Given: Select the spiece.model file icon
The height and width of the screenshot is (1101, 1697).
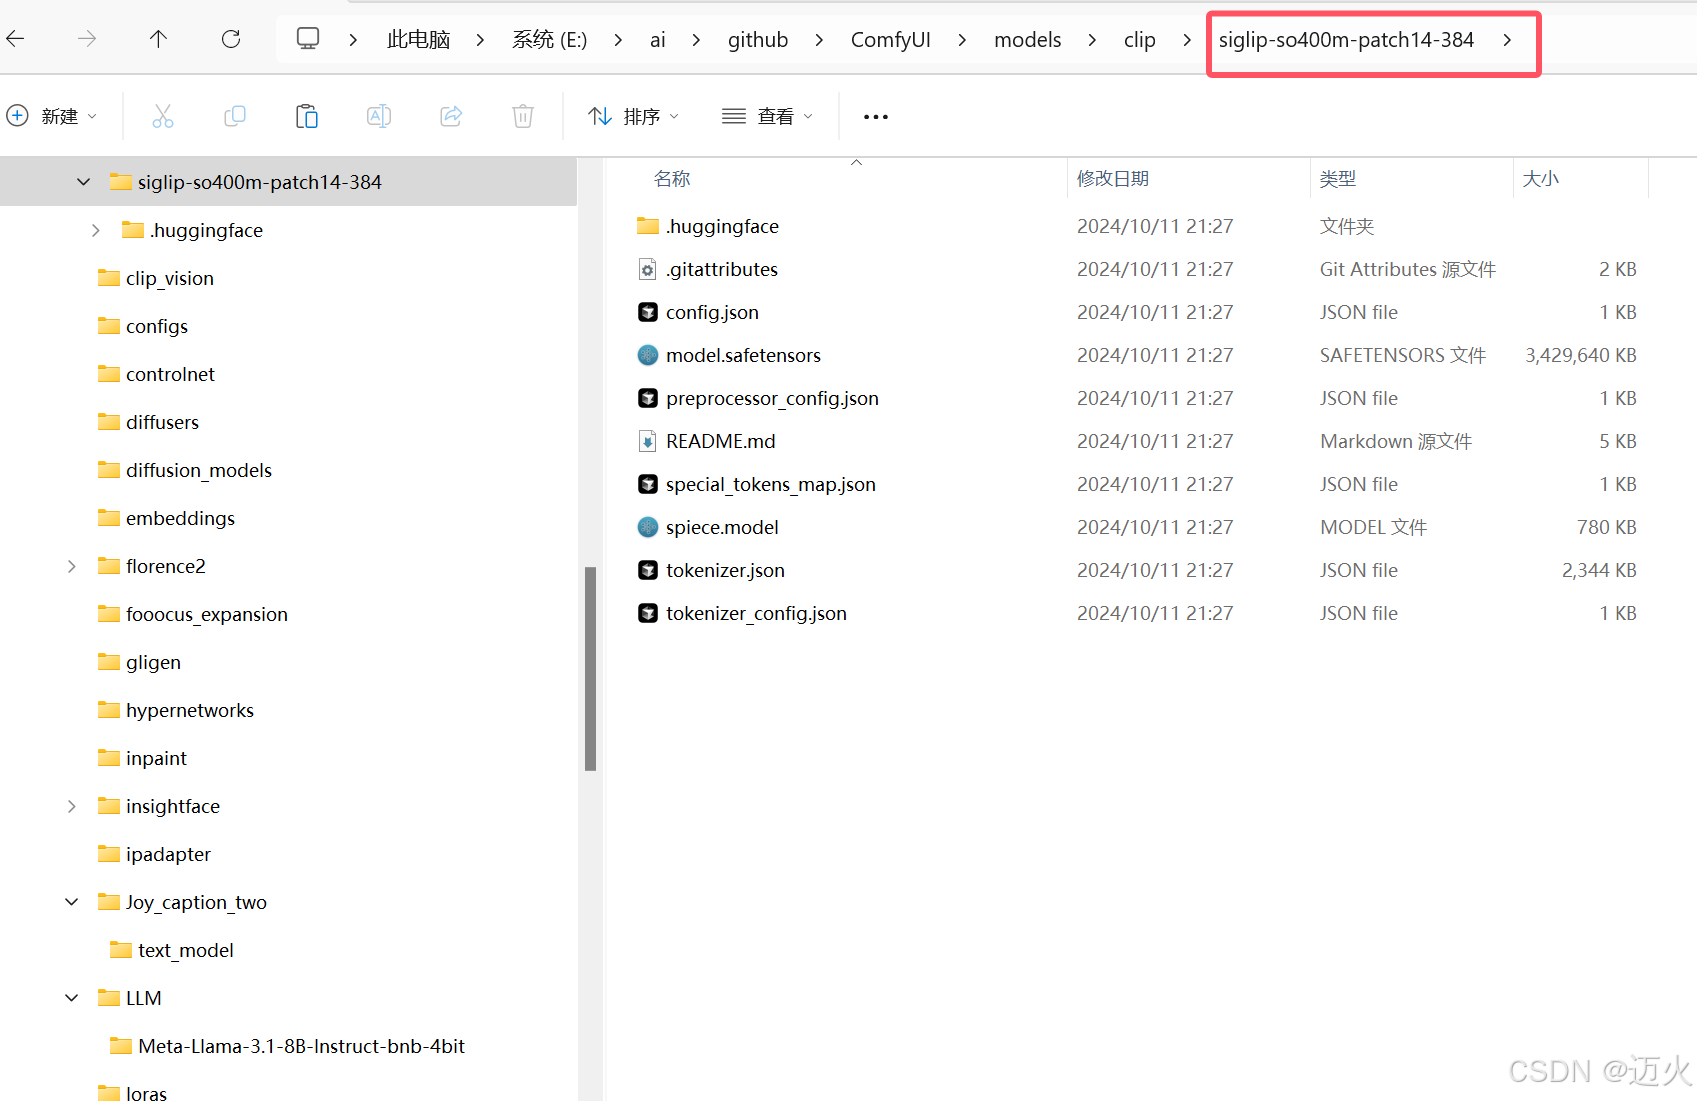Looking at the screenshot, I should pyautogui.click(x=648, y=527).
